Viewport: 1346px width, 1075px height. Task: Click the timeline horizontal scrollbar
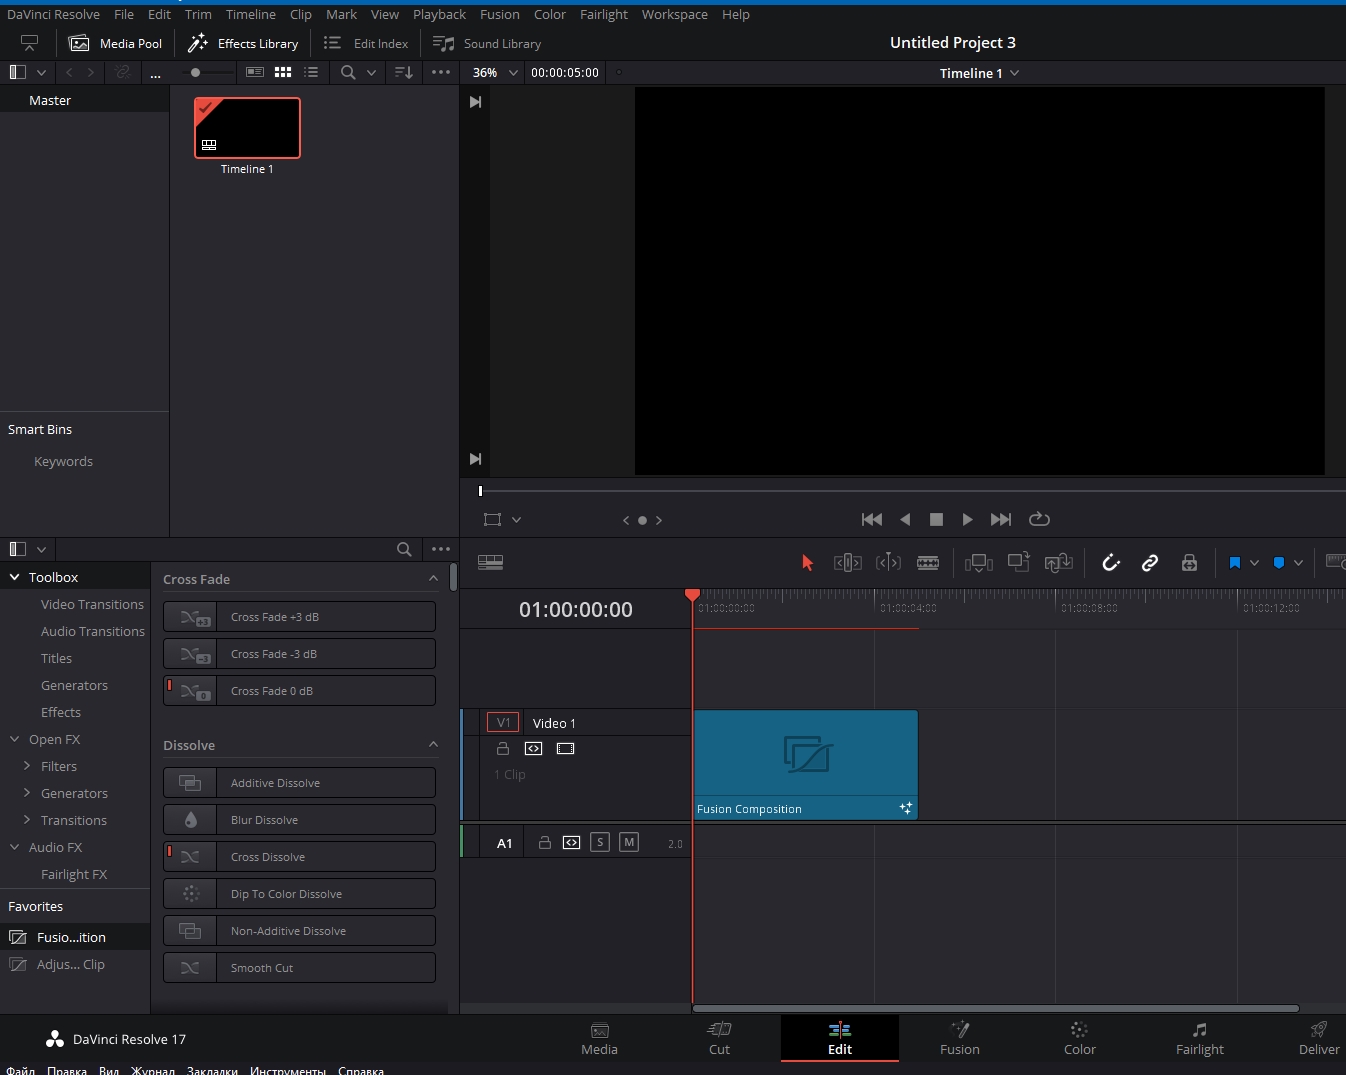click(x=996, y=1008)
